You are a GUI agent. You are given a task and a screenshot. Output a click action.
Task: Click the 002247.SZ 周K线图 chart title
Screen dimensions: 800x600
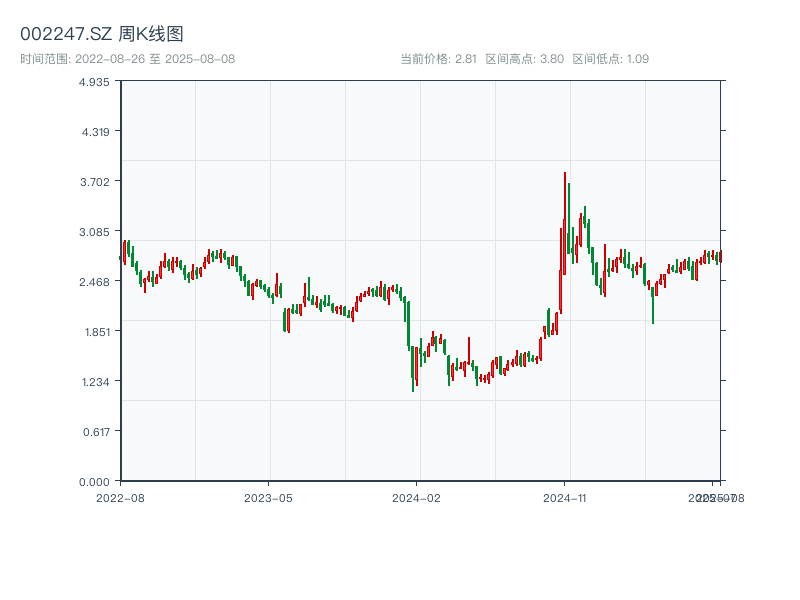[x=102, y=35]
